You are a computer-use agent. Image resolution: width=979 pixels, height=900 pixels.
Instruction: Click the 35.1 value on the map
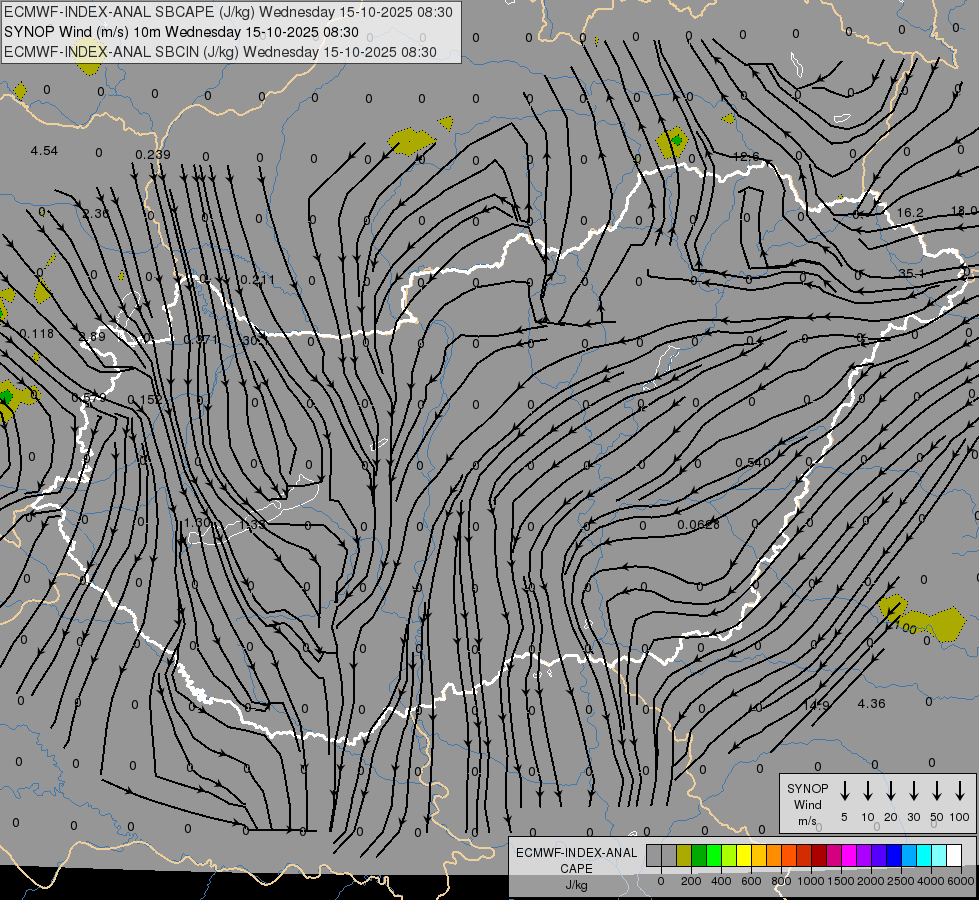(x=911, y=273)
